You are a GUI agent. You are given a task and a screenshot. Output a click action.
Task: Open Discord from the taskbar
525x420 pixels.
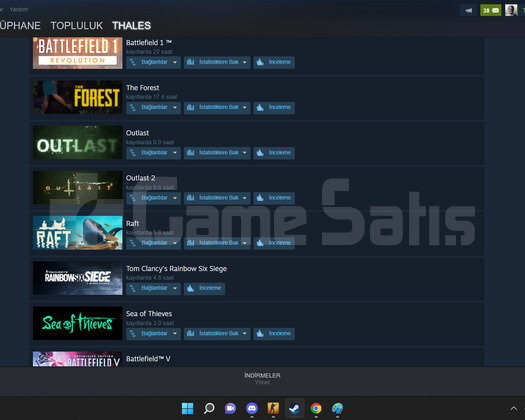pos(252,408)
